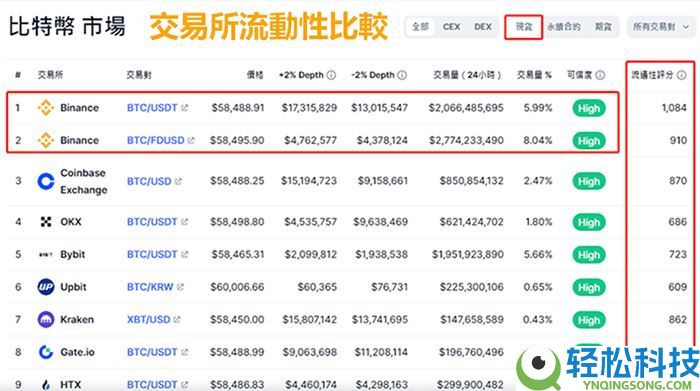Click the Kraken logo icon
This screenshot has width=700, height=391.
(46, 320)
